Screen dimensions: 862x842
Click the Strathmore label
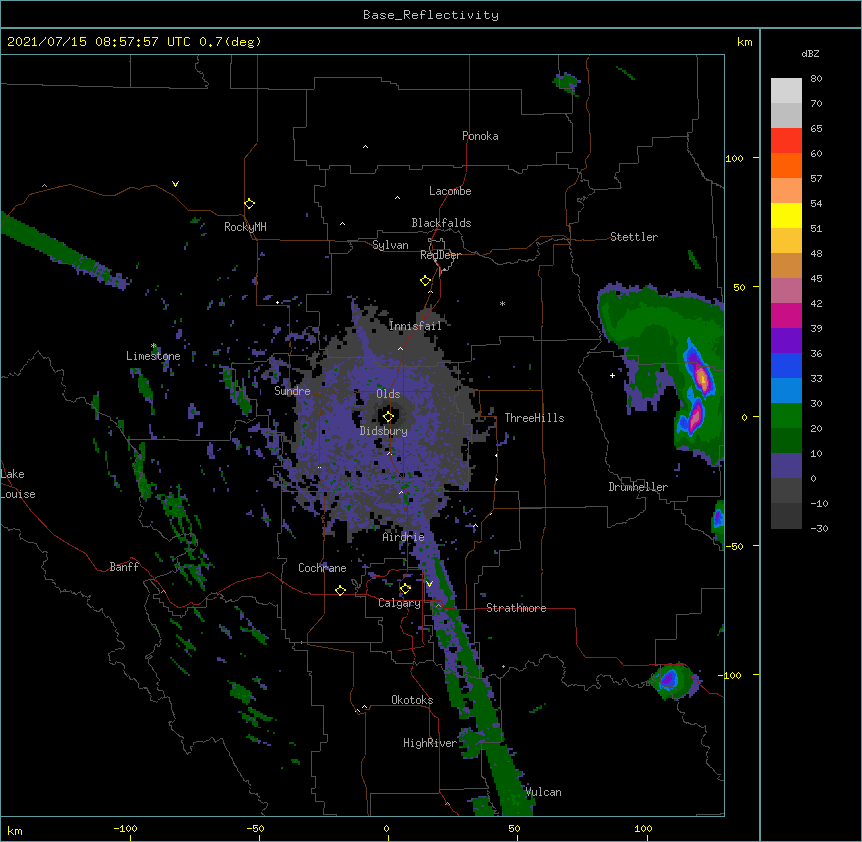click(x=516, y=608)
